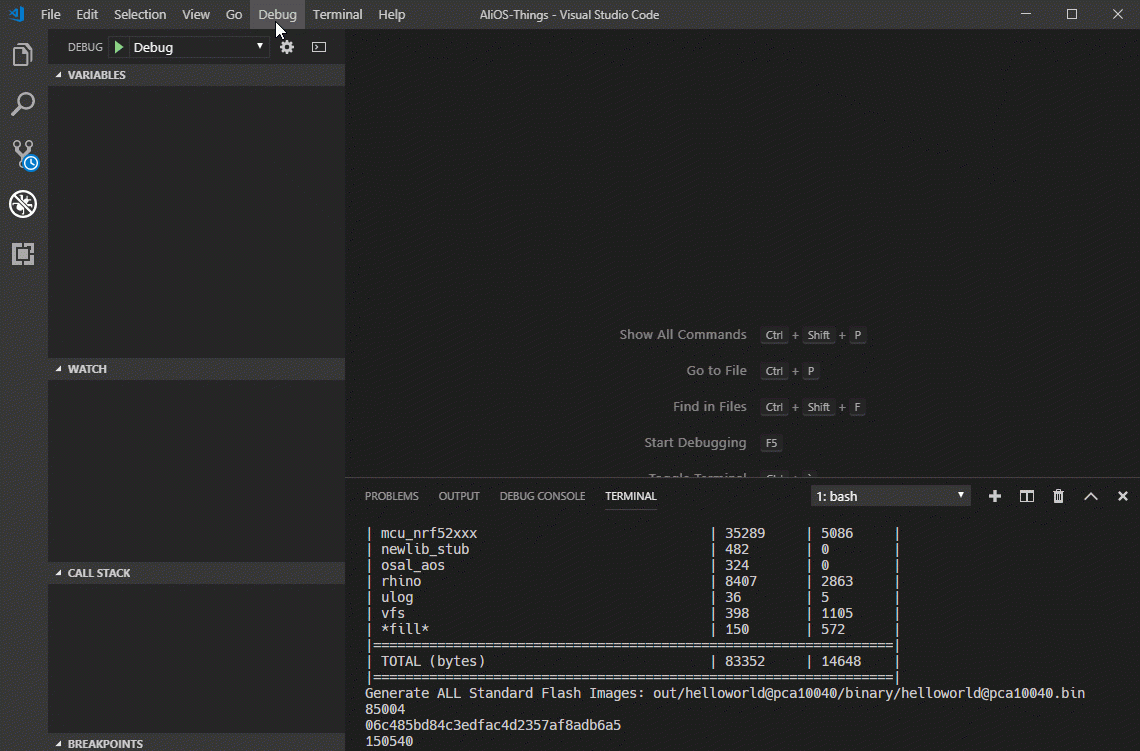
Task: Collapse the BREAKPOINTS section
Action: click(x=196, y=743)
